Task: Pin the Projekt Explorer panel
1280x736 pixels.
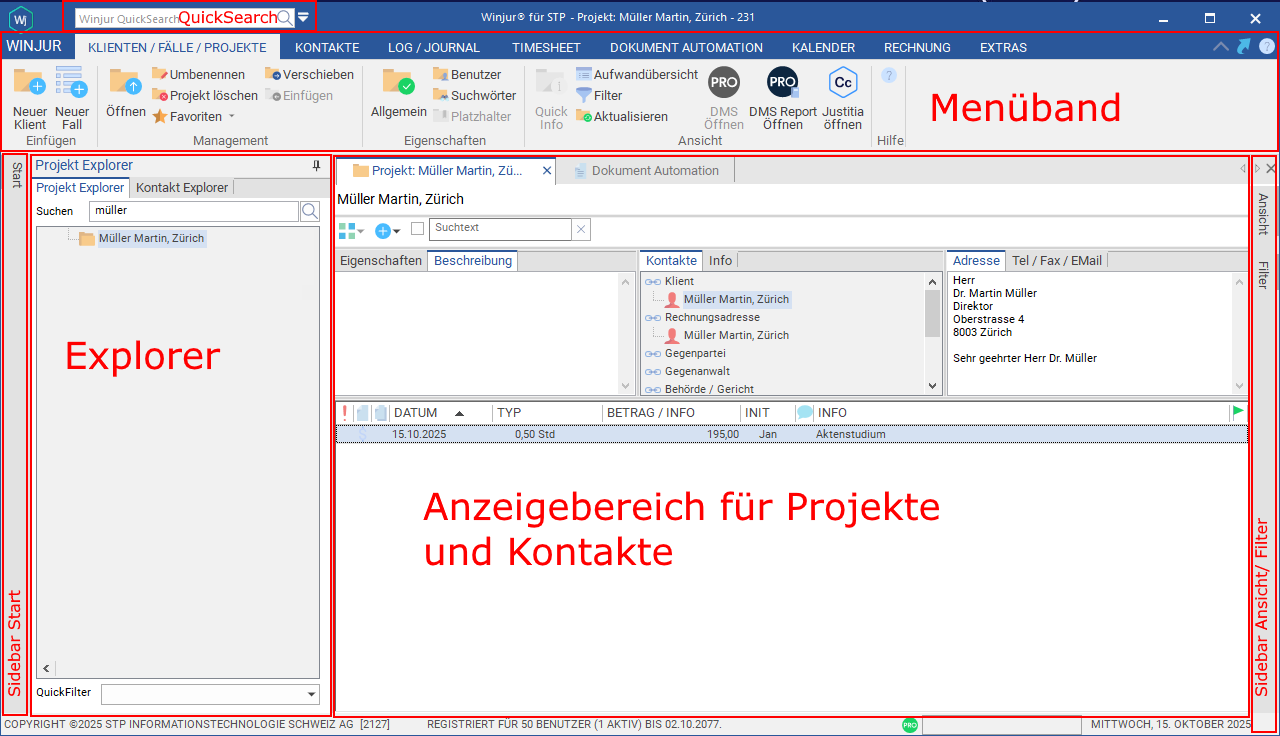Action: pyautogui.click(x=317, y=165)
